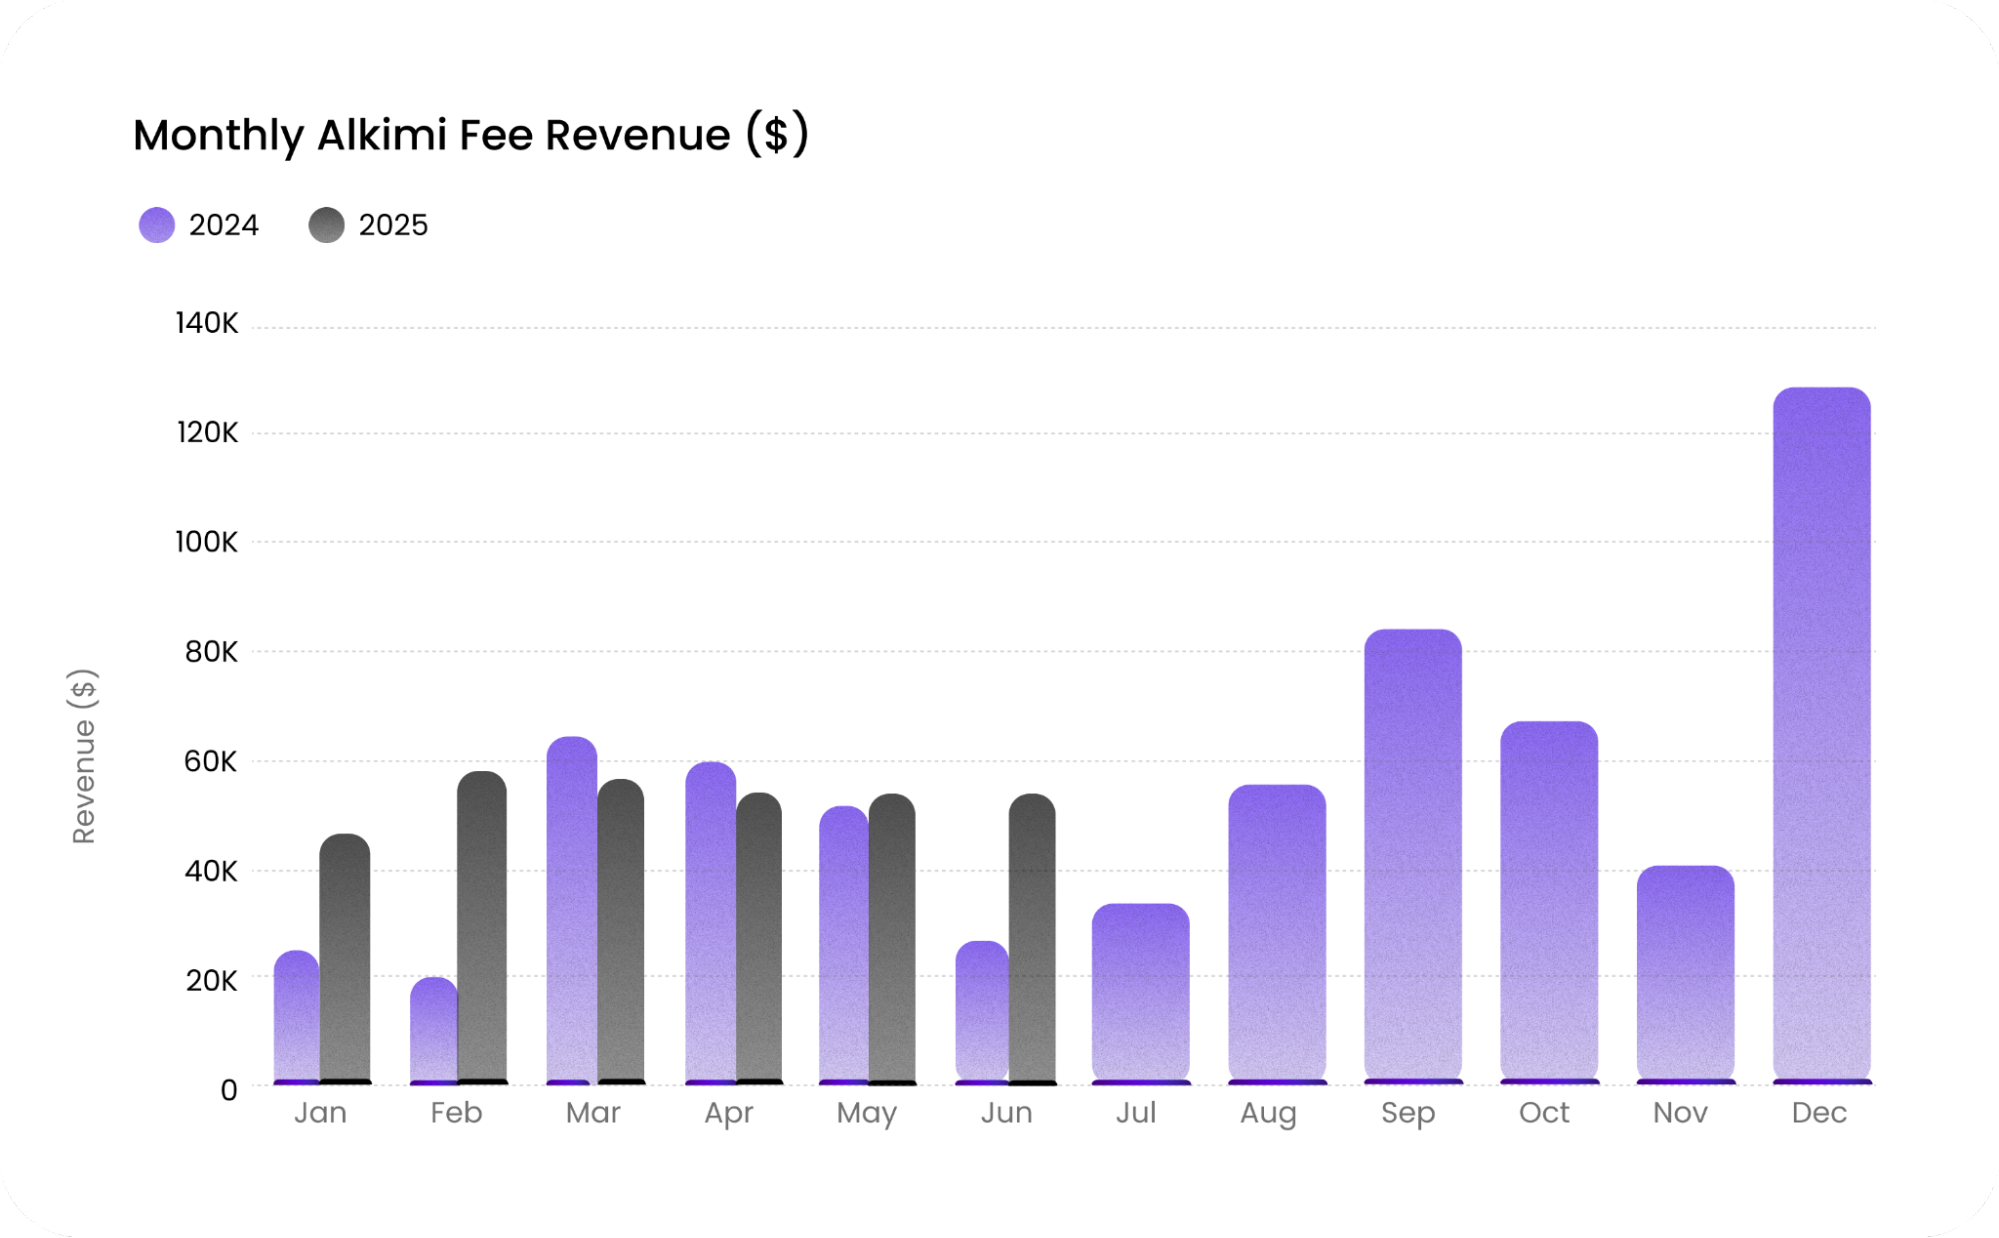1999x1238 pixels.
Task: Click the 2024 legend label
Action: (223, 225)
